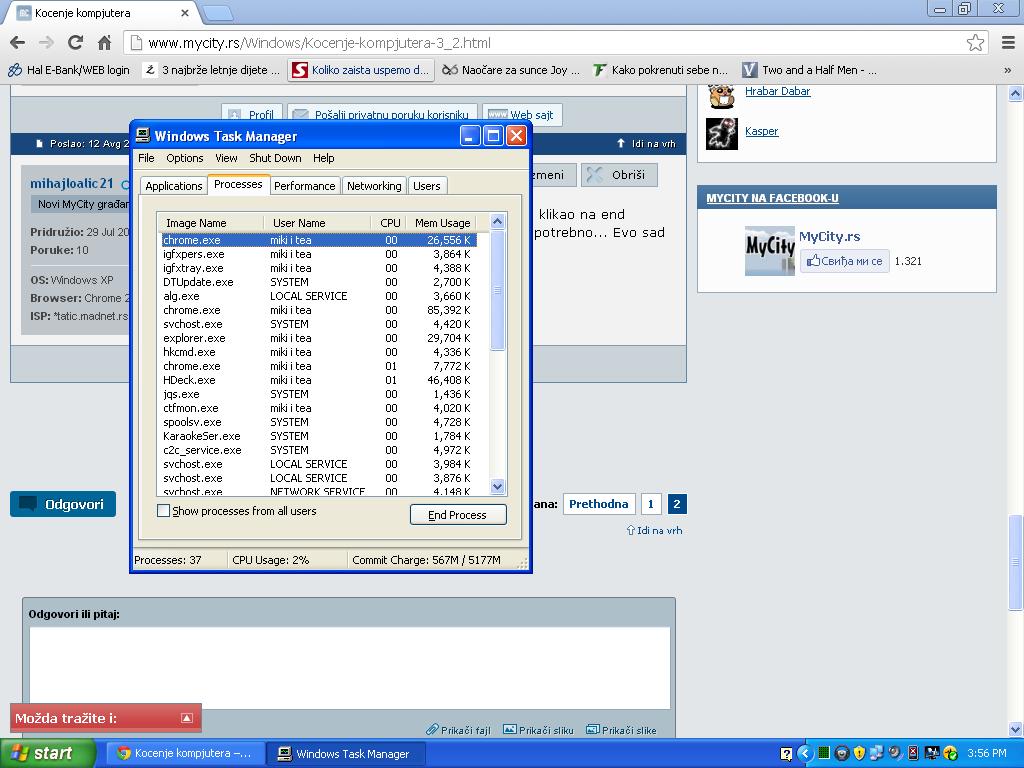This screenshot has width=1024, height=768.
Task: Switch to the Users tab
Action: click(x=426, y=186)
